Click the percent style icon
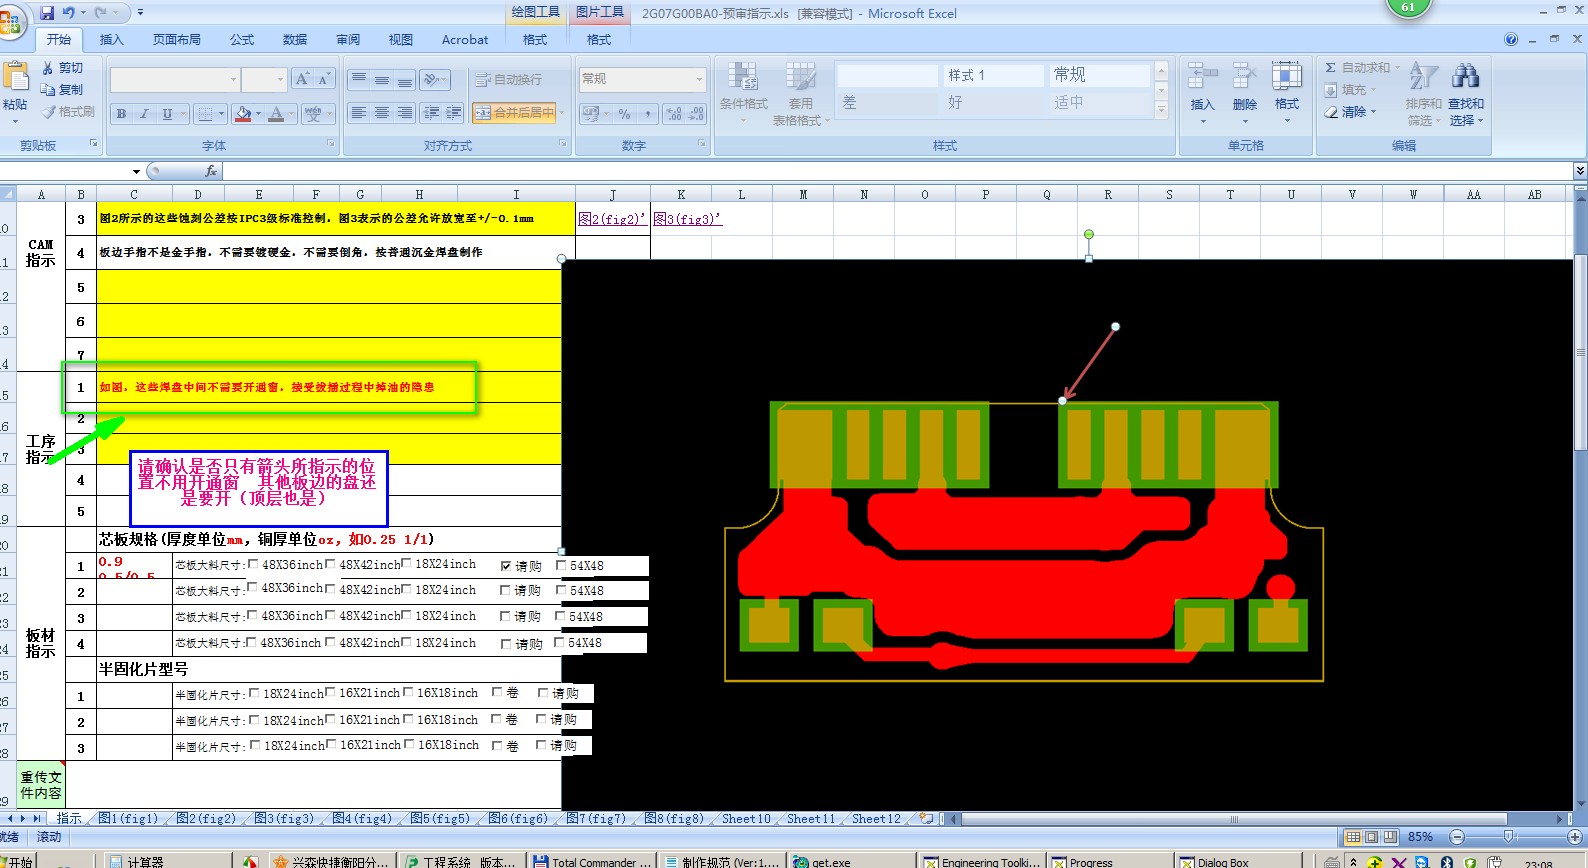This screenshot has height=868, width=1588. tap(624, 114)
